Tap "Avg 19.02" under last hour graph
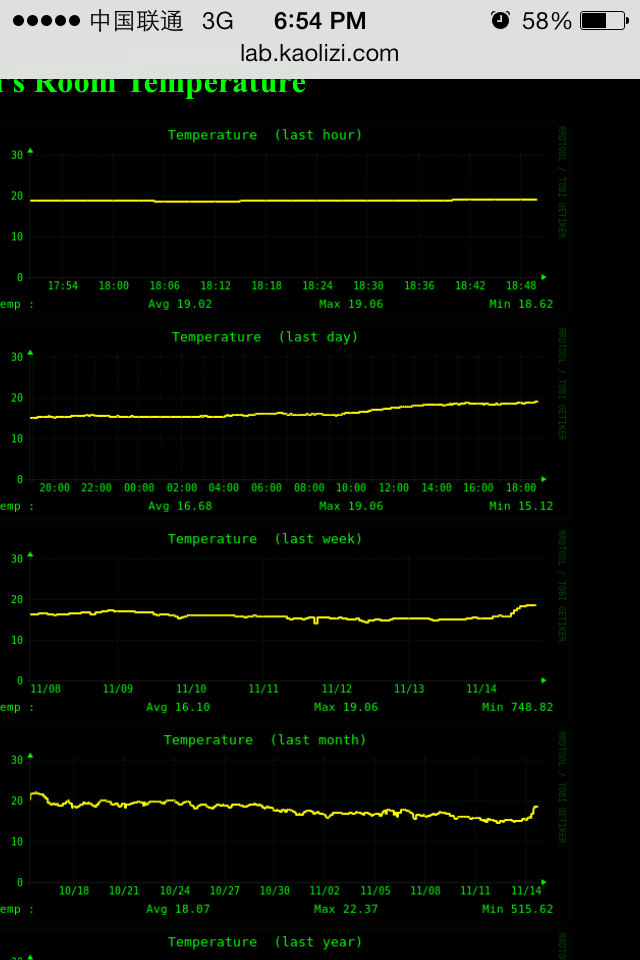 [x=180, y=304]
